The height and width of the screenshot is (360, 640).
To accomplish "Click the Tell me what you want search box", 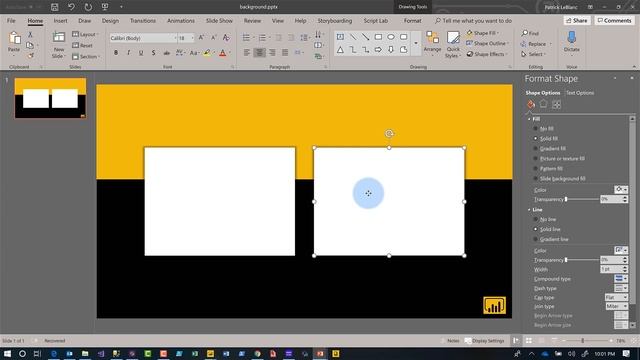I will (473, 20).
